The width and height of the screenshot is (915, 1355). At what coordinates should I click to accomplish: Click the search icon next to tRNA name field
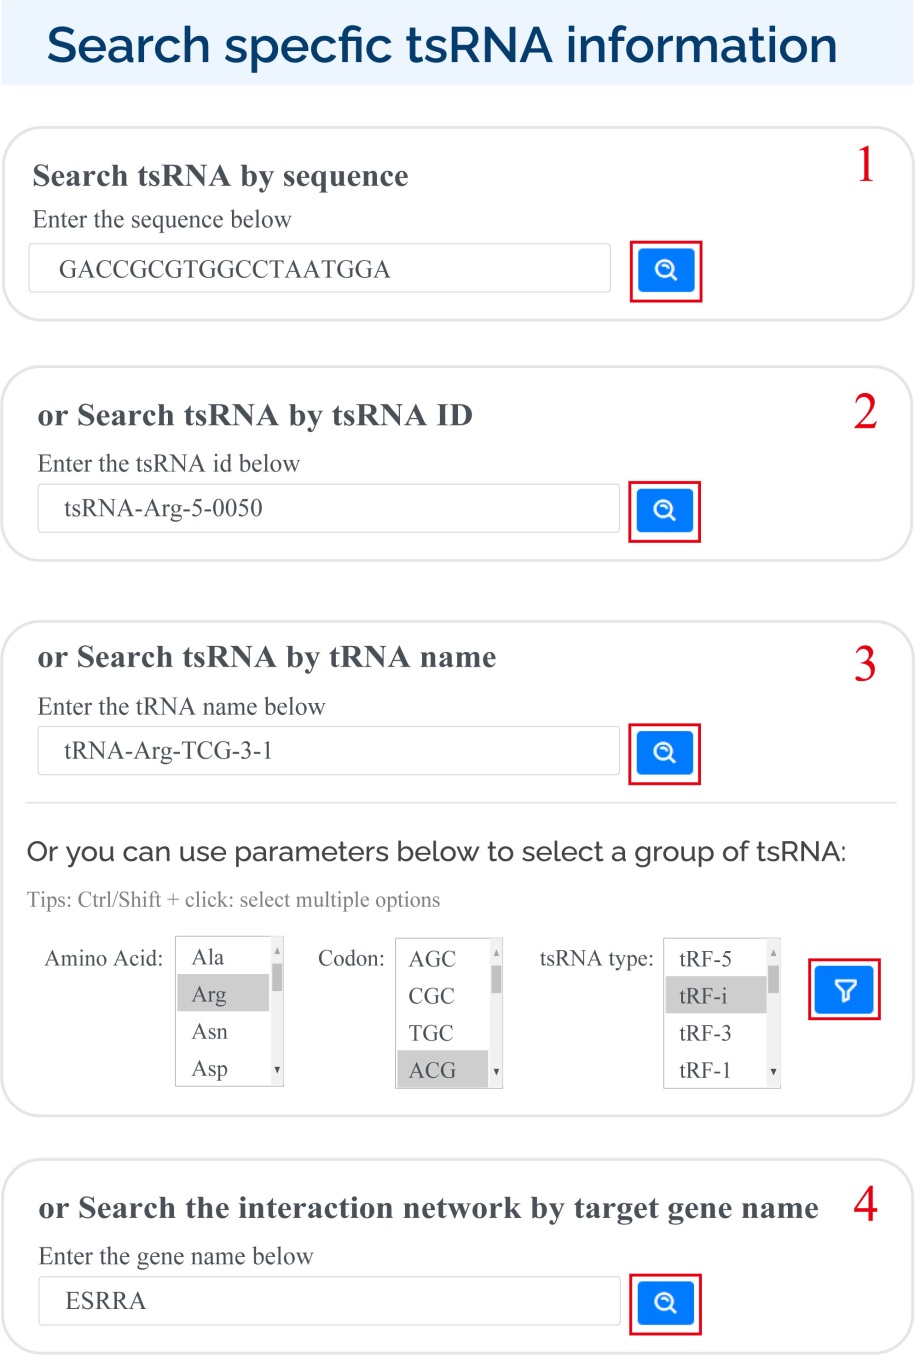(664, 753)
